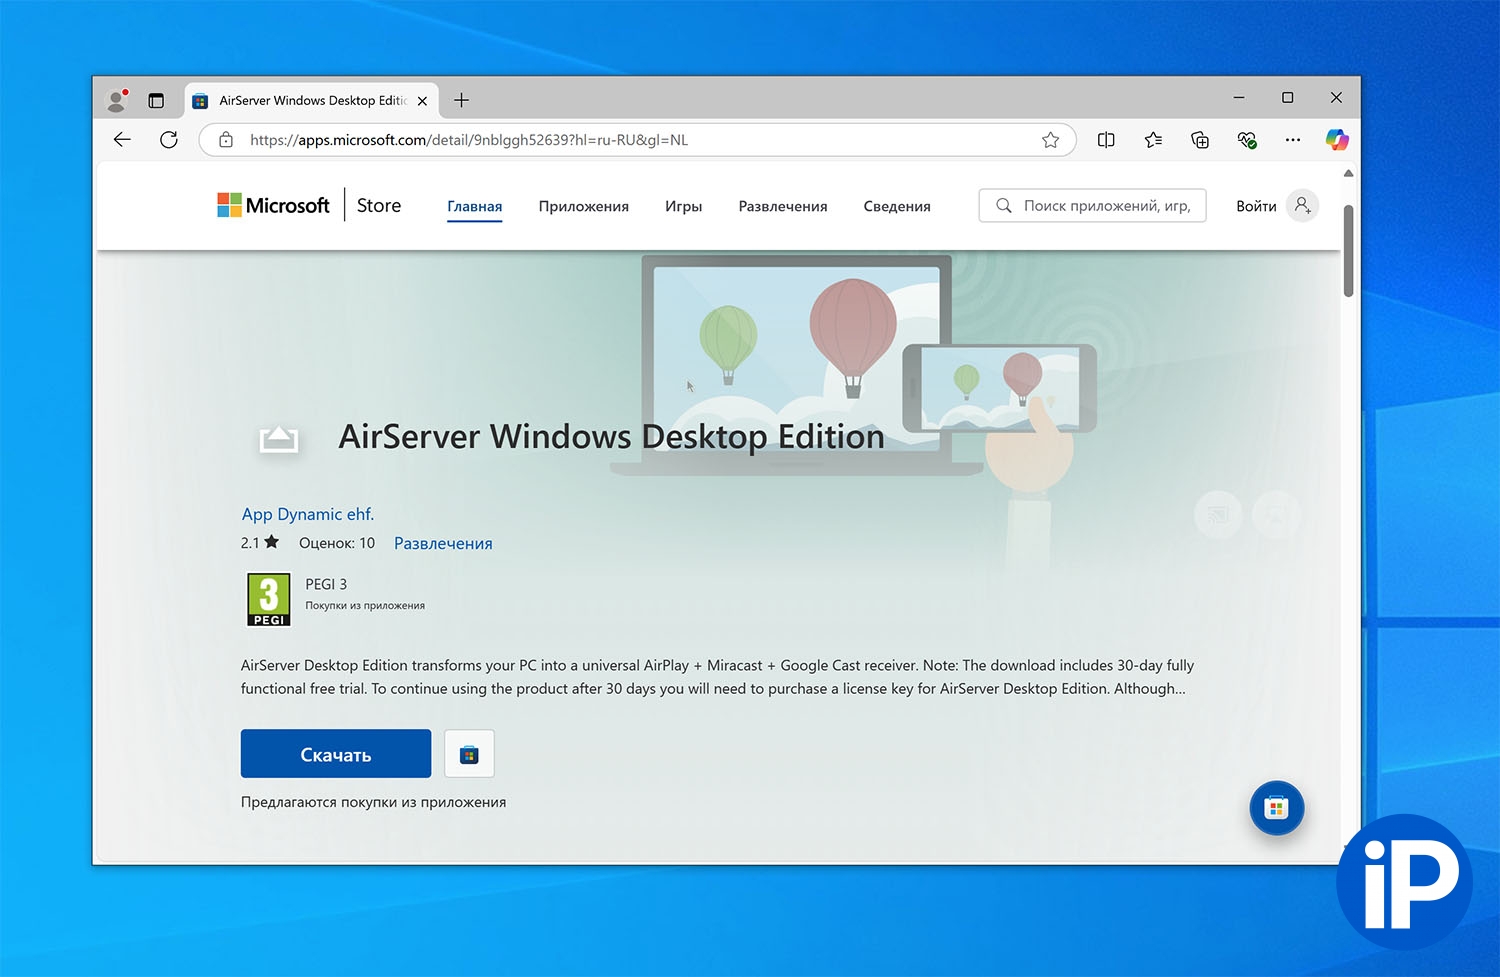Click the page vertical scrollbar thumb
The height and width of the screenshot is (977, 1500).
coord(1348,250)
